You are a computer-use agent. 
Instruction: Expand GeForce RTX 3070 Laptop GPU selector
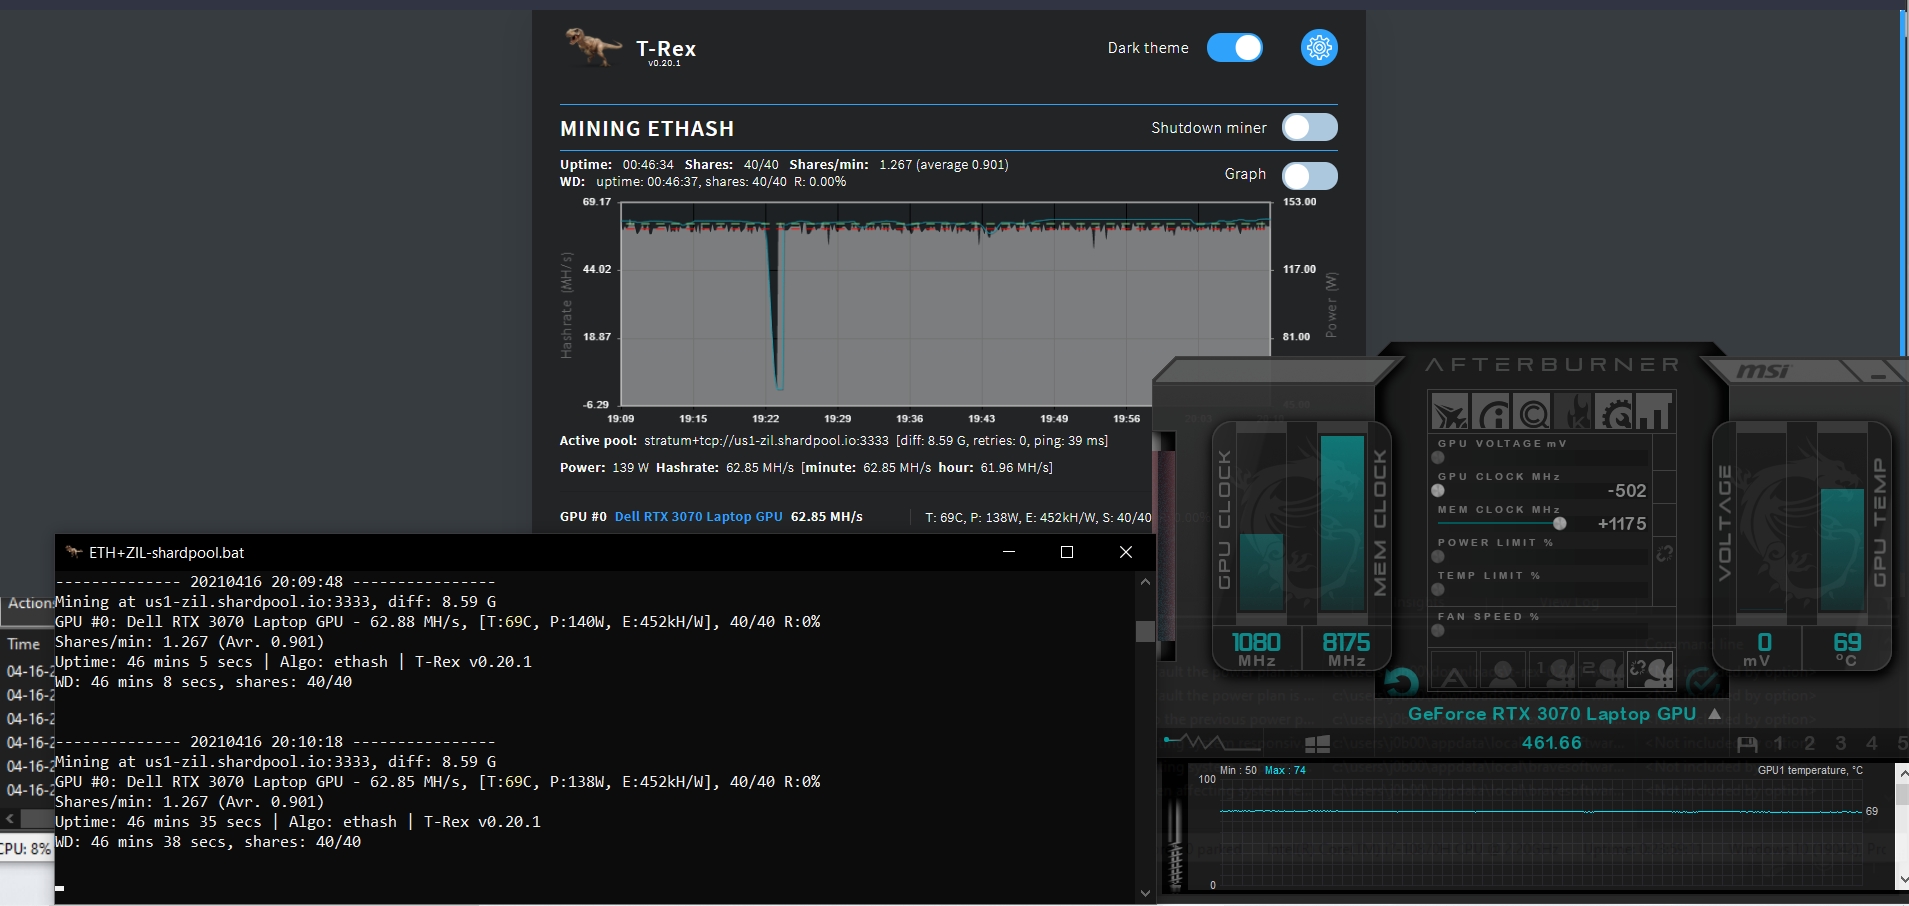1715,714
